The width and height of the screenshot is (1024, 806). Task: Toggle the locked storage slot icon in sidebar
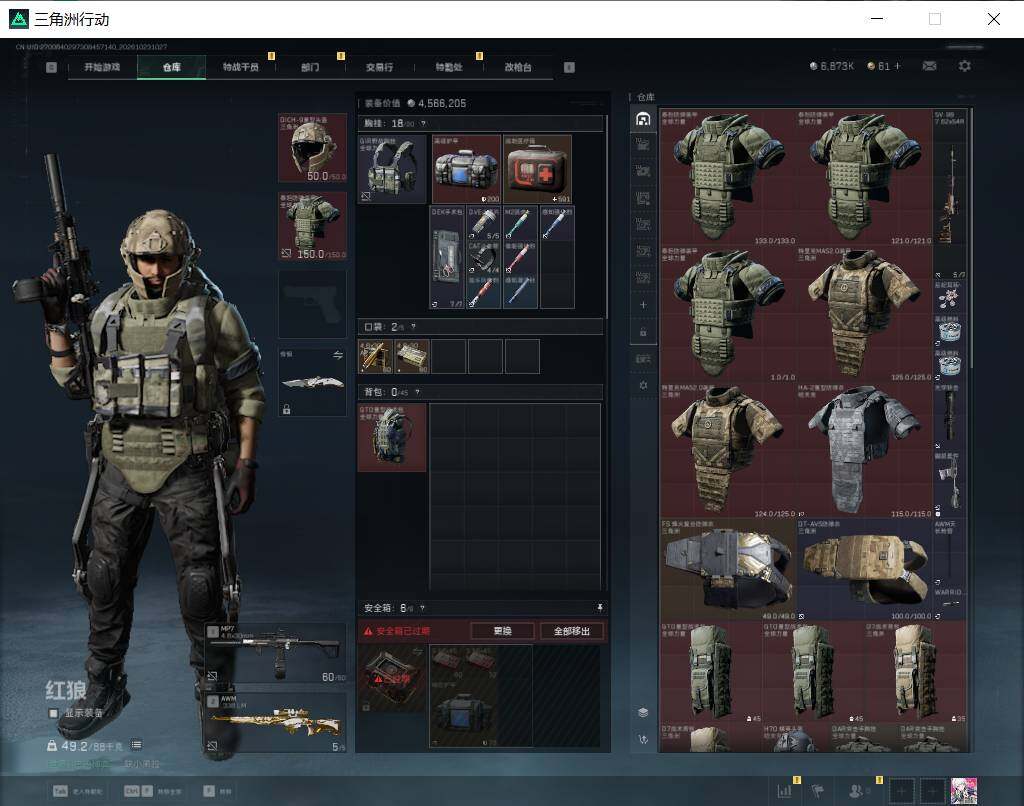[x=643, y=332]
